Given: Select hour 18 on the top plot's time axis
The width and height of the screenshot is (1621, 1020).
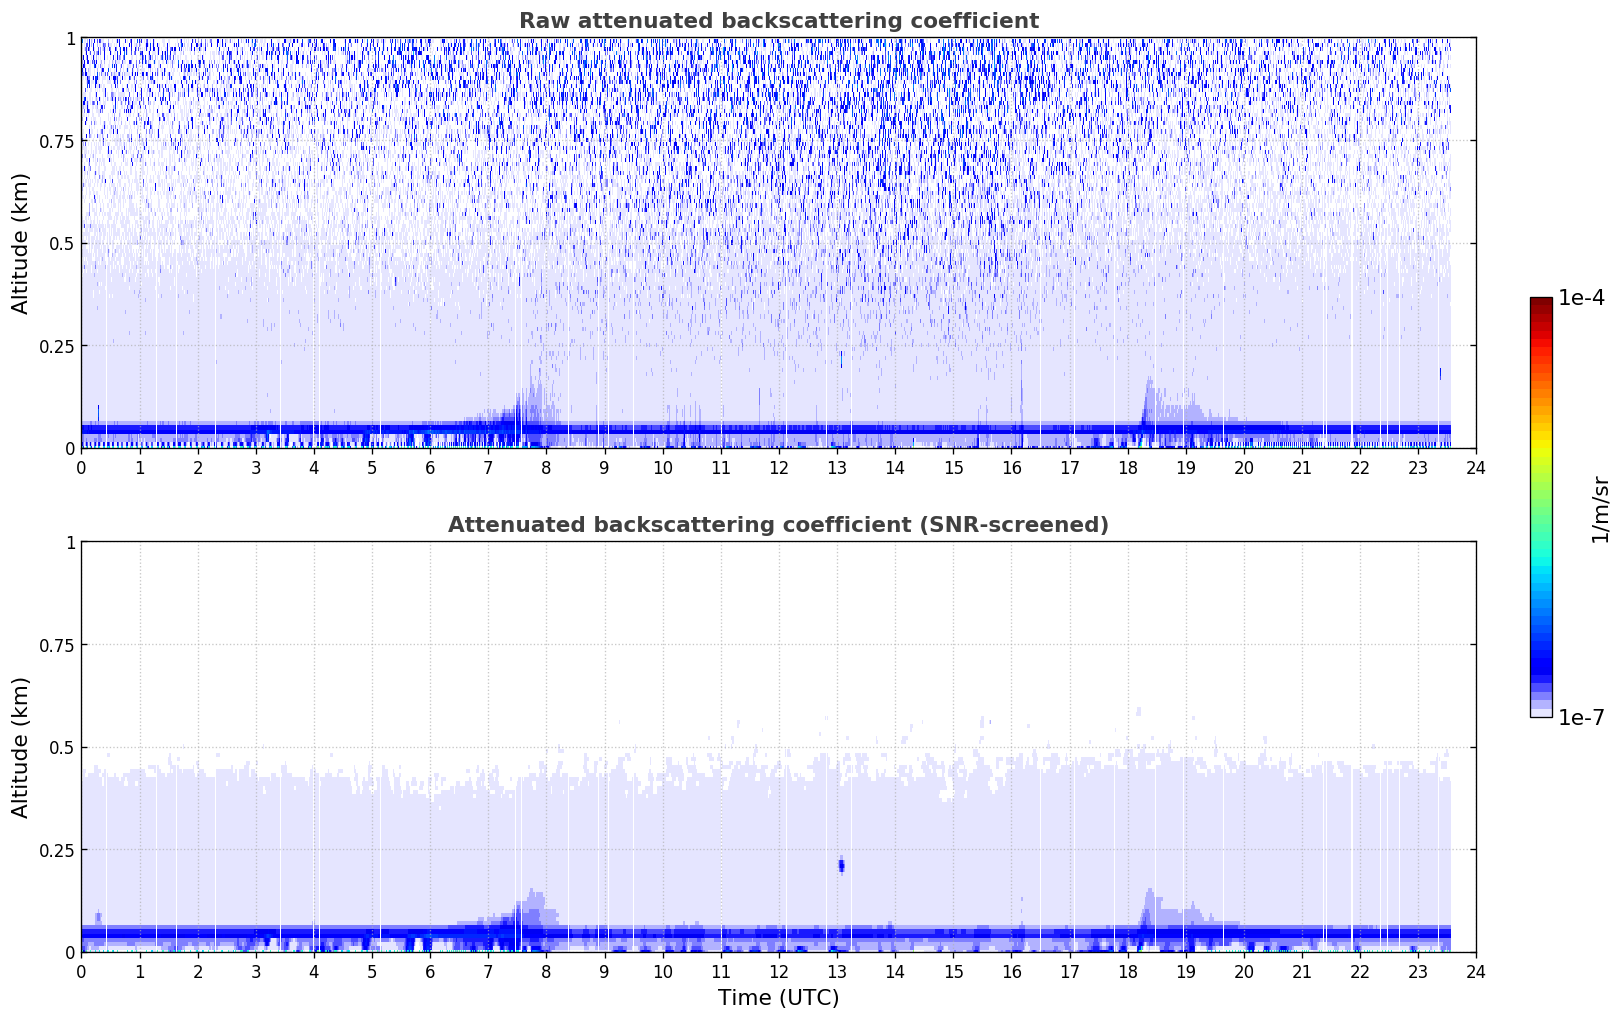Looking at the screenshot, I should tap(1127, 467).
